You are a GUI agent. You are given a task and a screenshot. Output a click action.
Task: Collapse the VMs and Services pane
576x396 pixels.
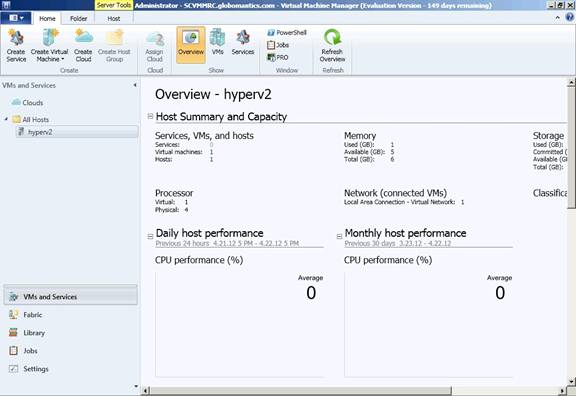click(135, 85)
